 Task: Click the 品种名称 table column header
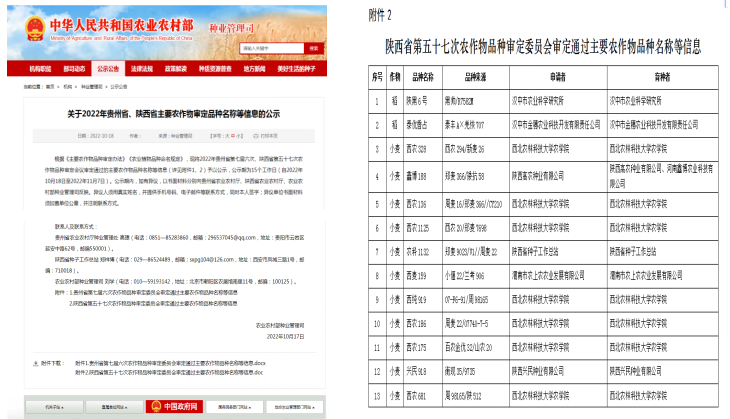pos(423,77)
